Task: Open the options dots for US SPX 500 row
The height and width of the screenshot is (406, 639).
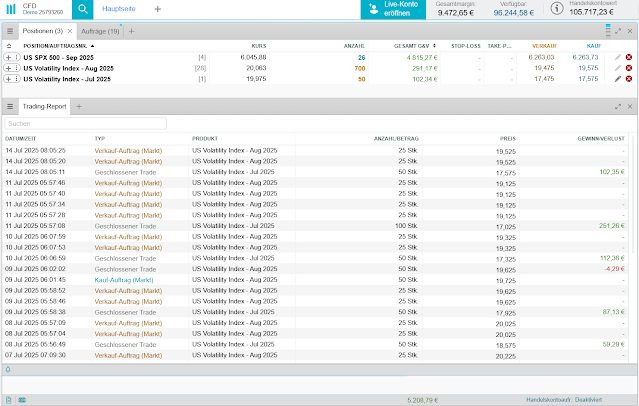Action: pos(17,57)
